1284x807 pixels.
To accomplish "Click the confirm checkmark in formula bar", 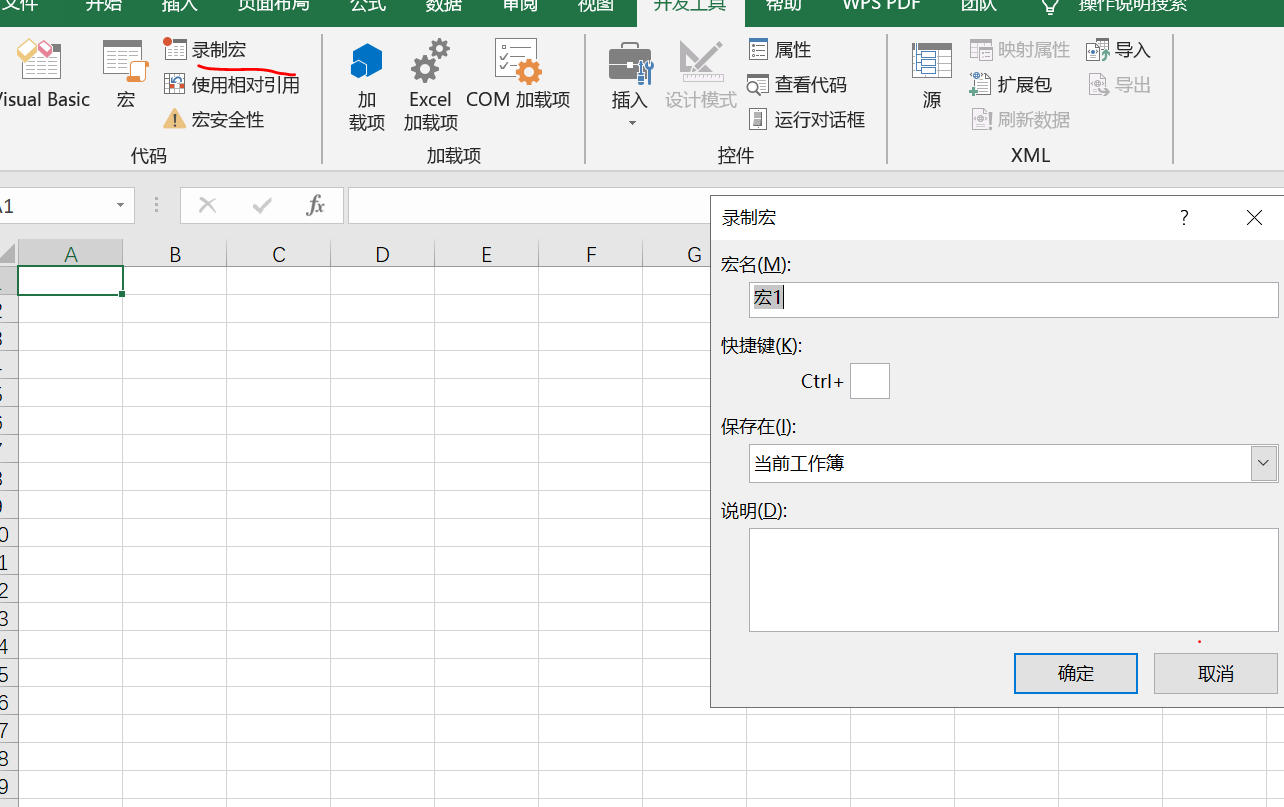I will pos(263,205).
